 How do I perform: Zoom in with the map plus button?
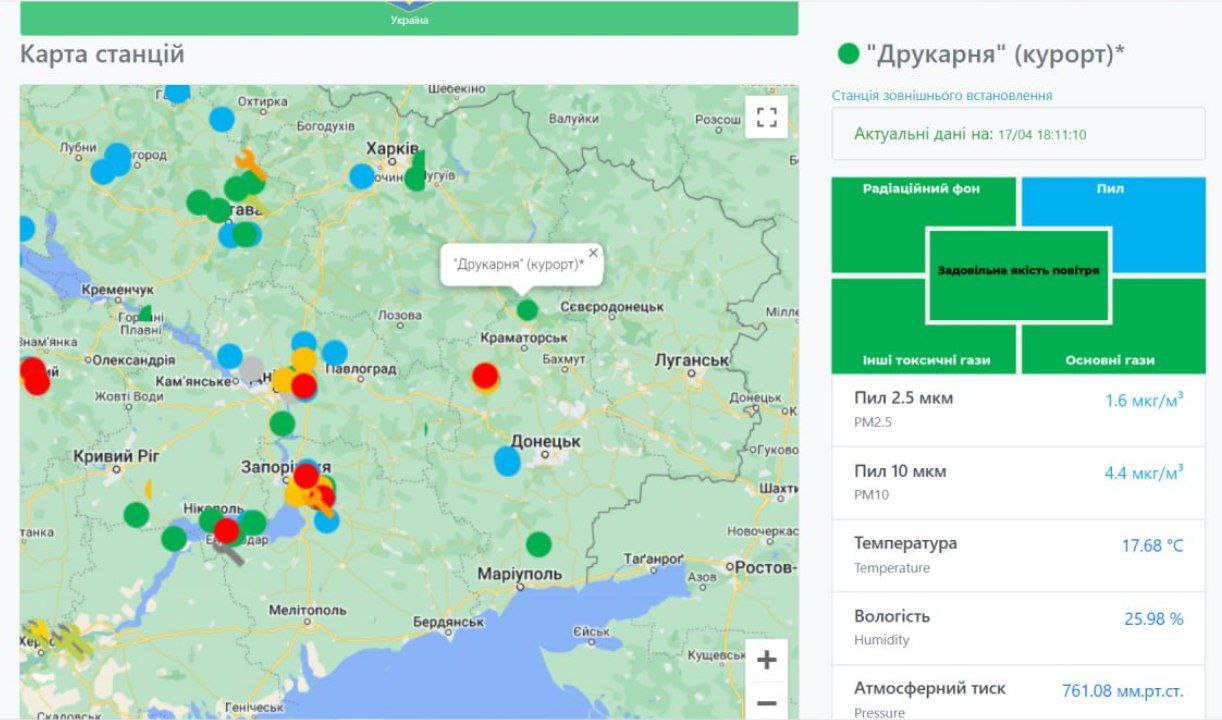767,660
